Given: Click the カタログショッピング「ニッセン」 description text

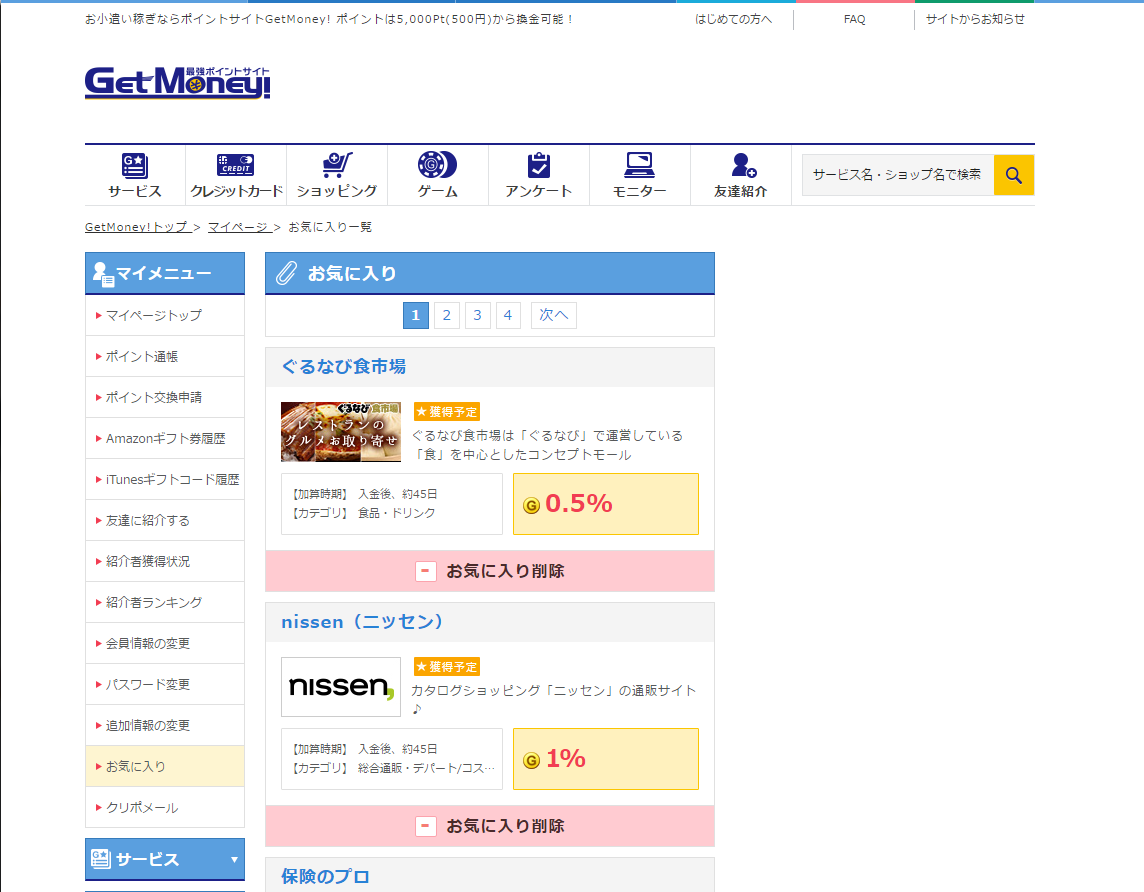Looking at the screenshot, I should point(553,699).
